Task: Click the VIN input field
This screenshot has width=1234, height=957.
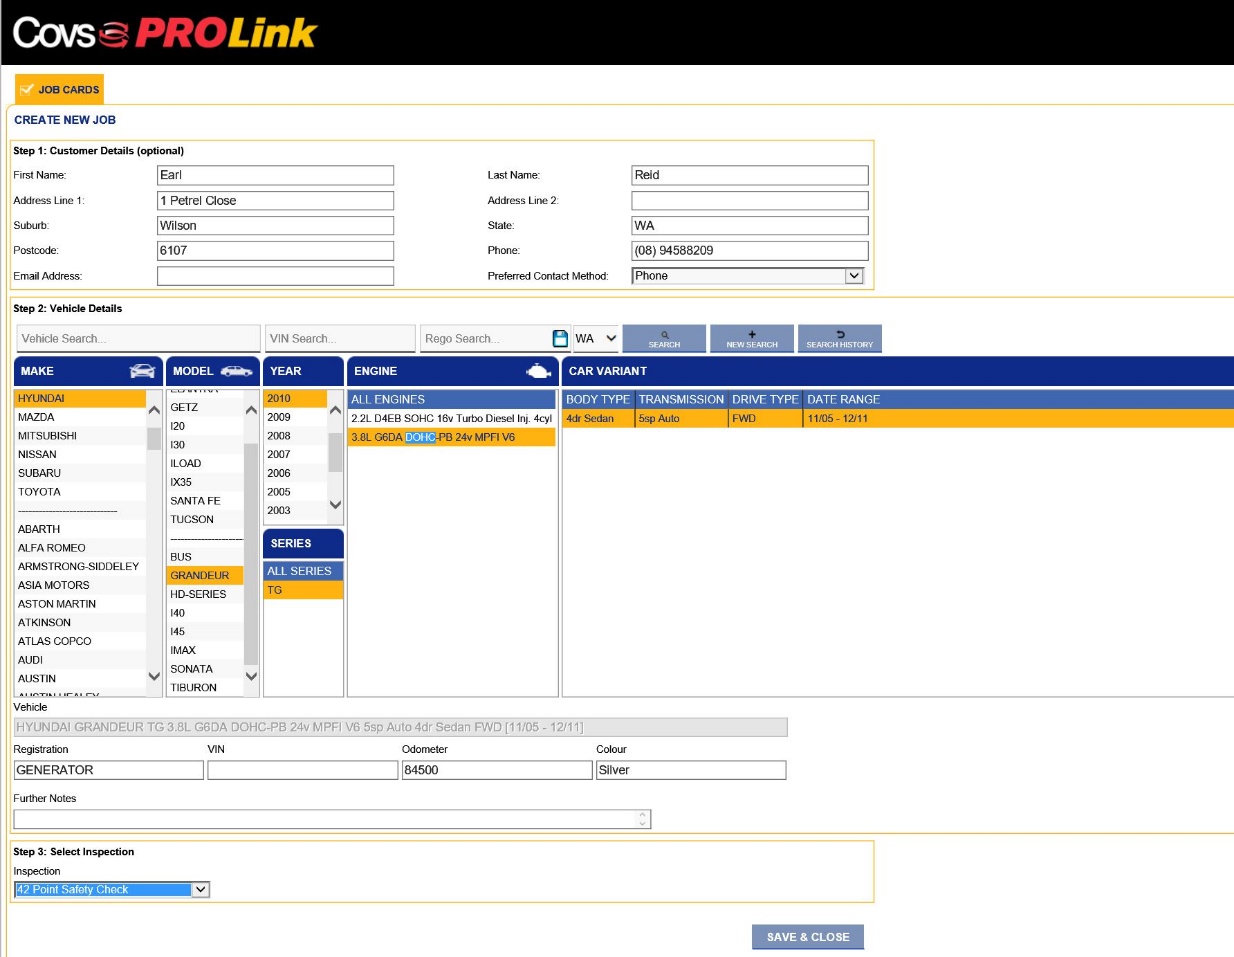Action: (303, 770)
